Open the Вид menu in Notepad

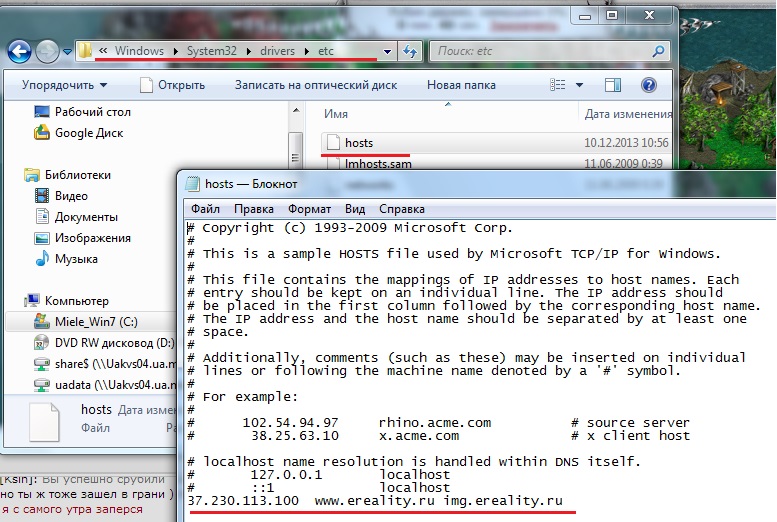point(355,209)
